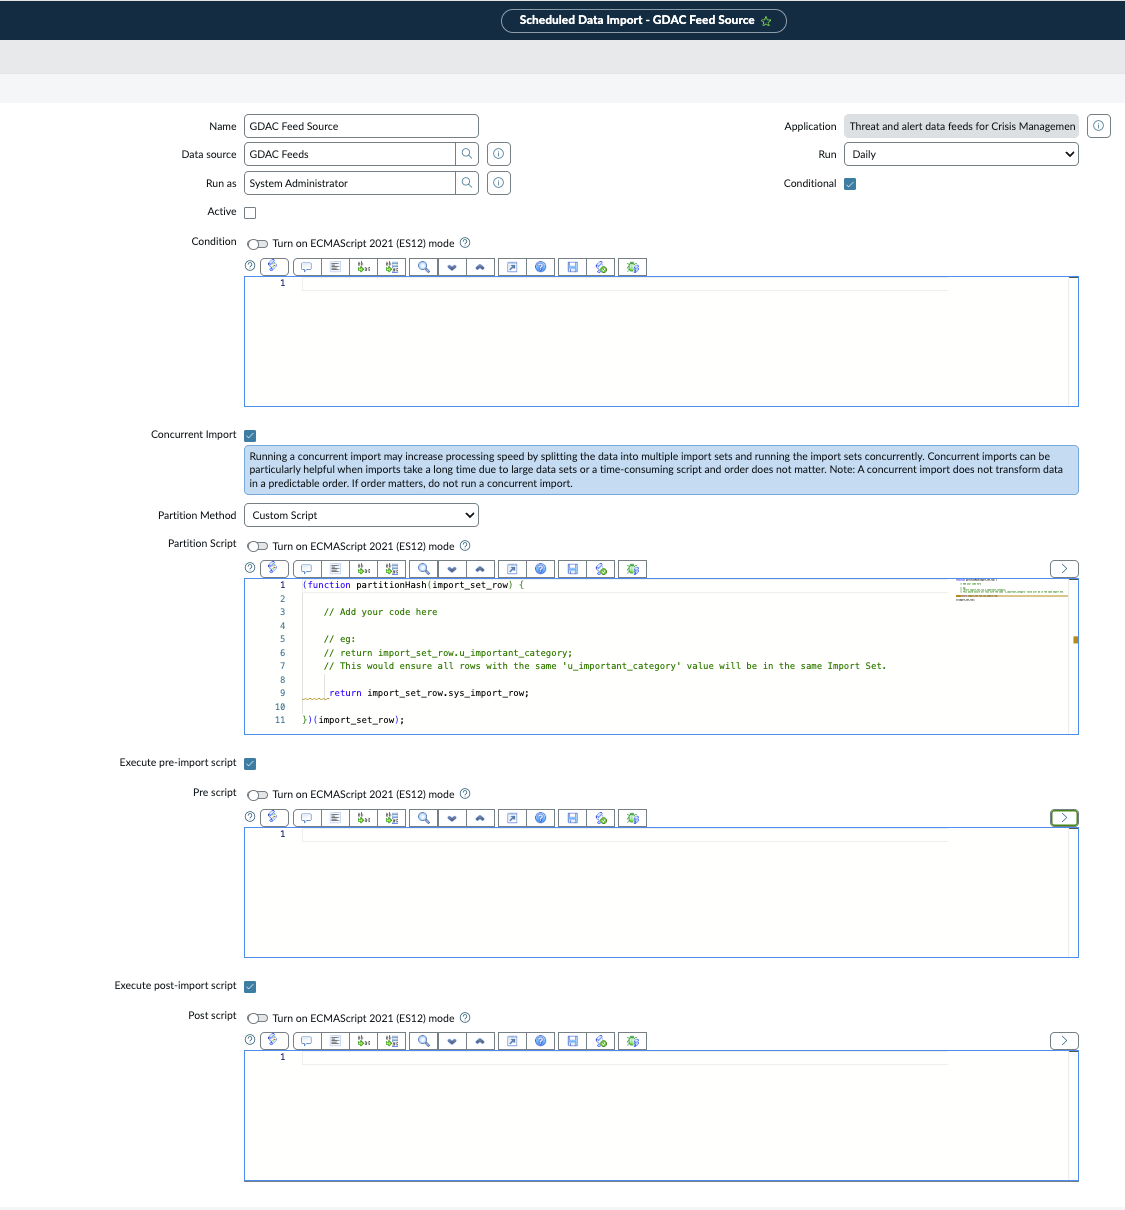This screenshot has width=1125, height=1210.
Task: ES12 mode help icon for Post script
Action: [465, 1018]
